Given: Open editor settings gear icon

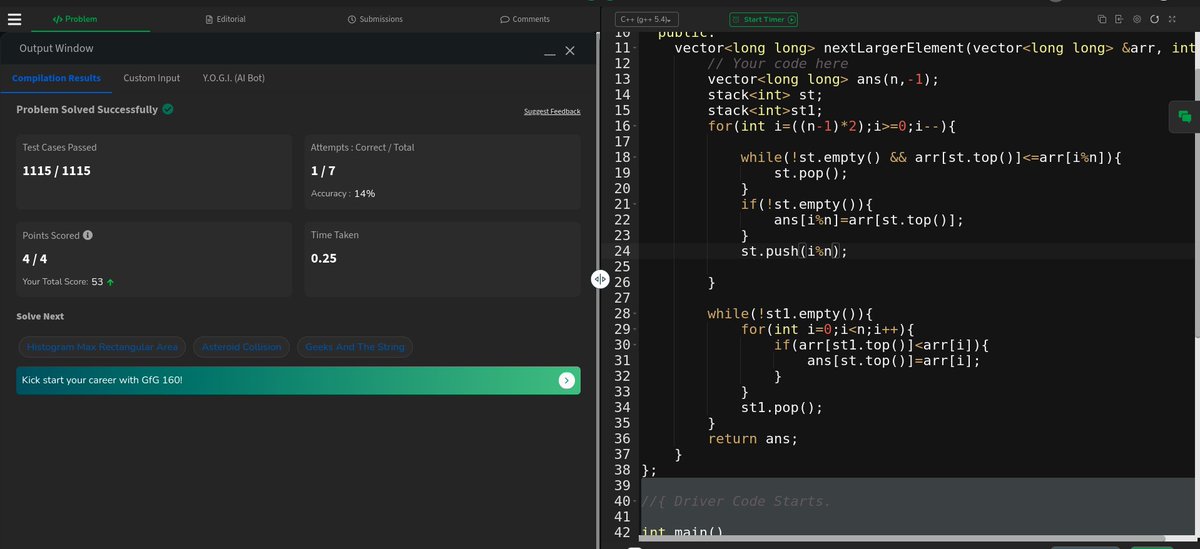Looking at the screenshot, I should (x=1137, y=19).
